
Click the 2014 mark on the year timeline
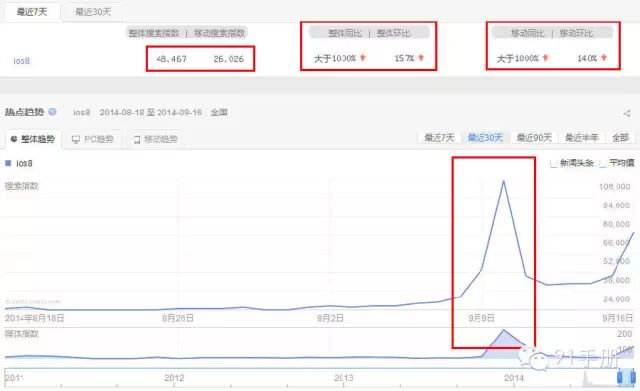click(x=514, y=378)
